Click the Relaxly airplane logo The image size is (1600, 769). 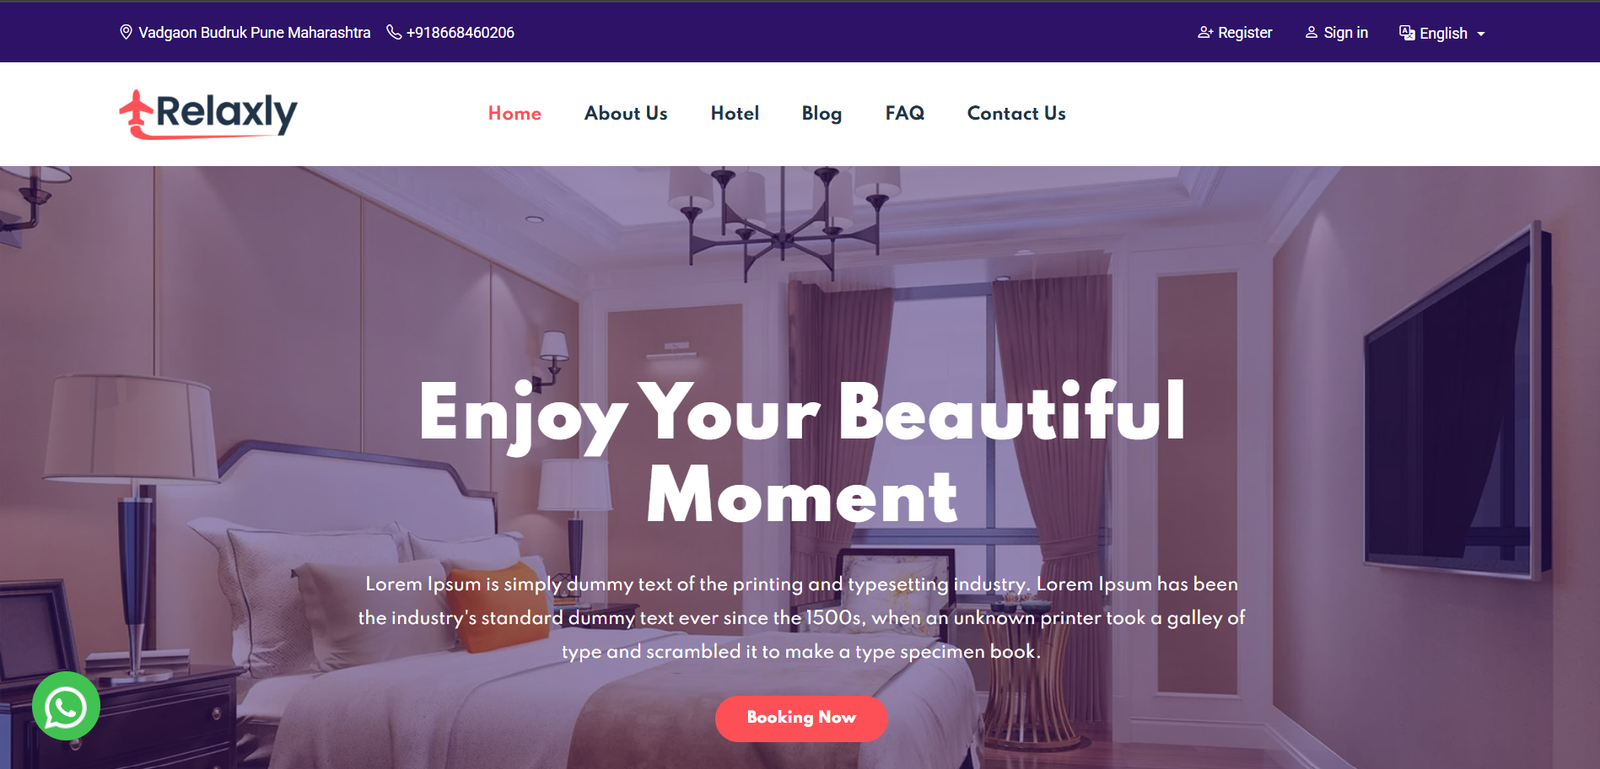click(208, 114)
